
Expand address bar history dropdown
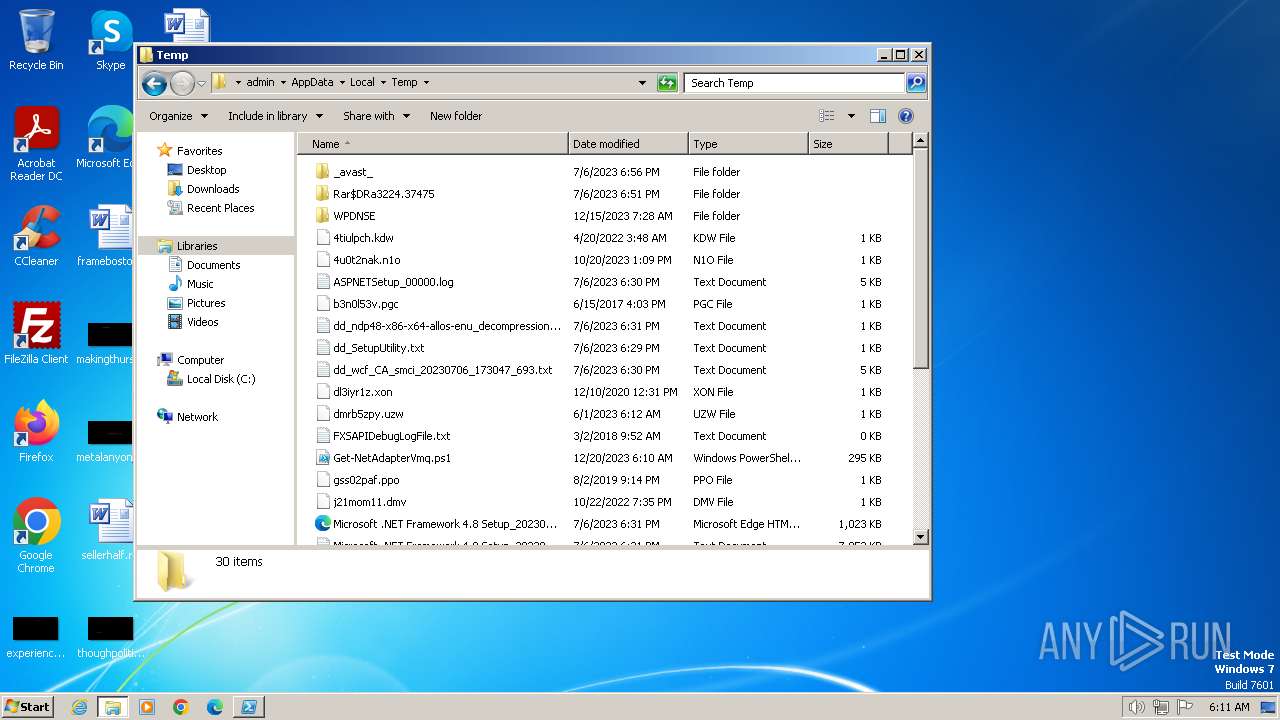coord(642,83)
